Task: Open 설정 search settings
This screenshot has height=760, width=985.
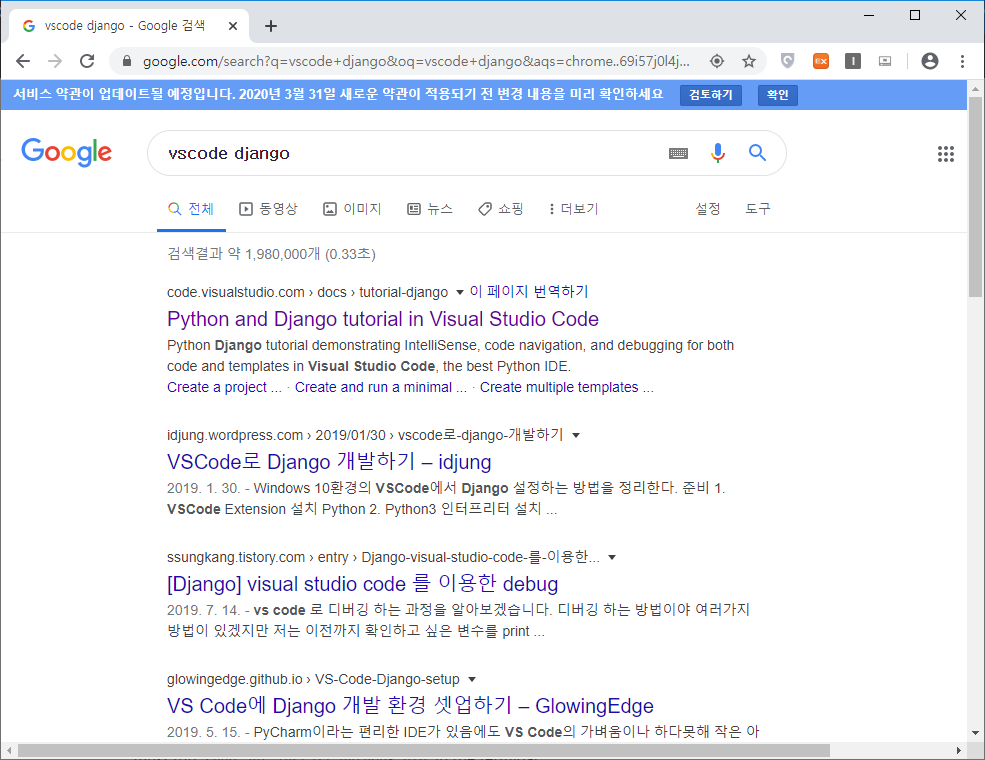Action: coord(708,209)
